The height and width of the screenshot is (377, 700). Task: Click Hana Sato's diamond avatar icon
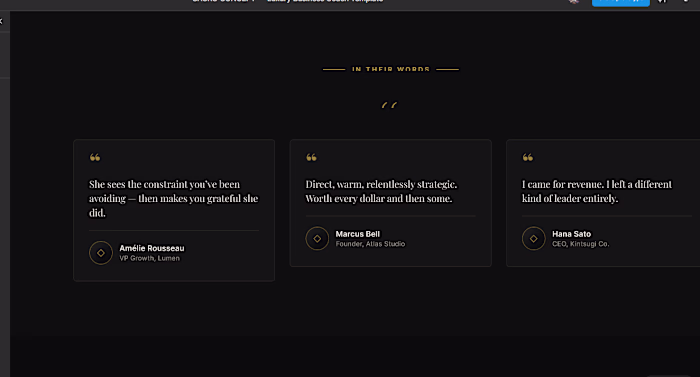tap(533, 239)
